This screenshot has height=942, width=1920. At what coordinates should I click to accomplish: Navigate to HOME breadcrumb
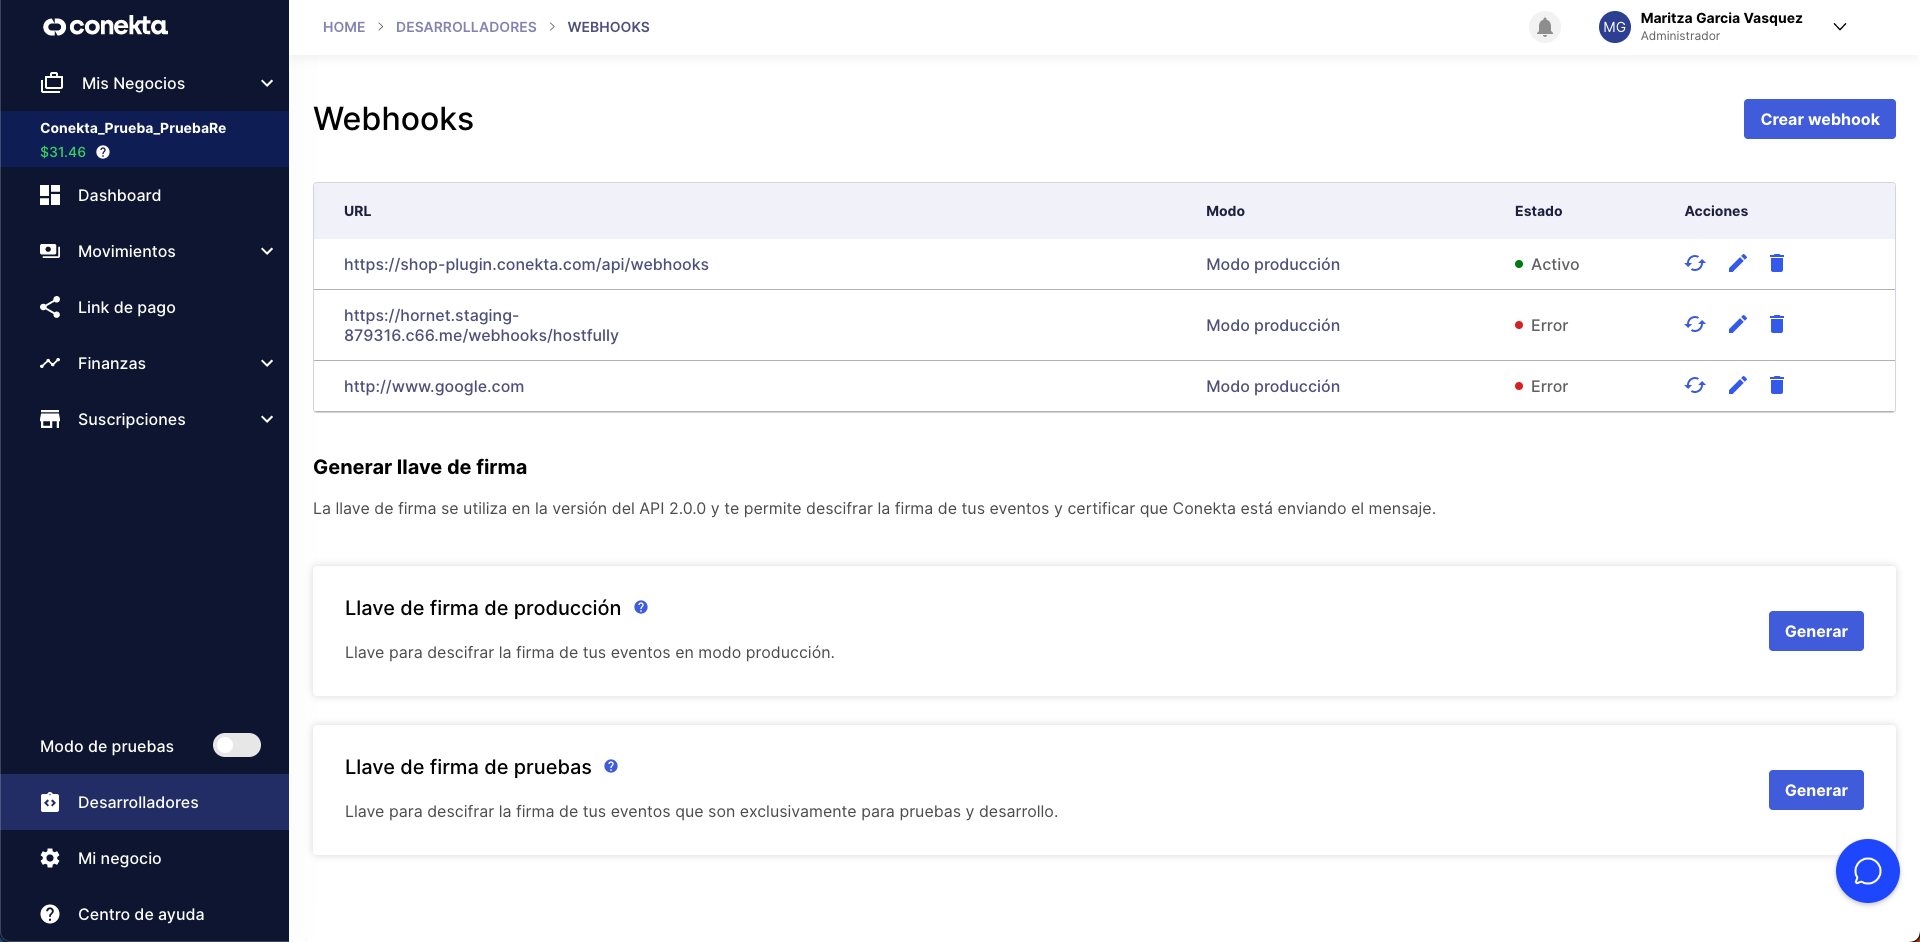coord(344,27)
